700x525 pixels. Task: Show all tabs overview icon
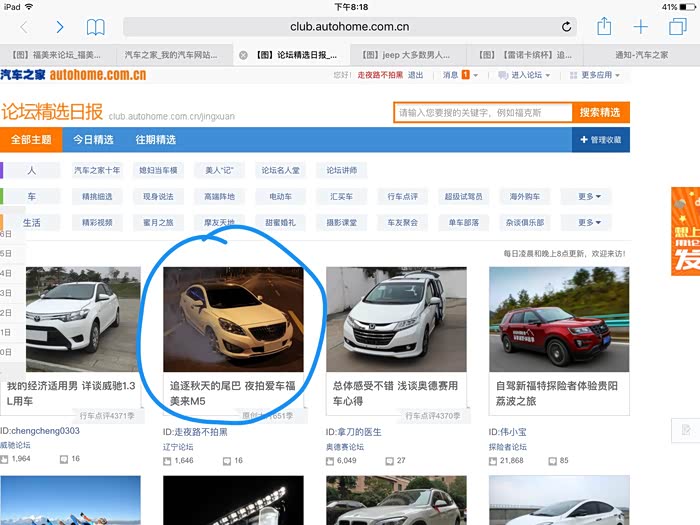coord(677,27)
